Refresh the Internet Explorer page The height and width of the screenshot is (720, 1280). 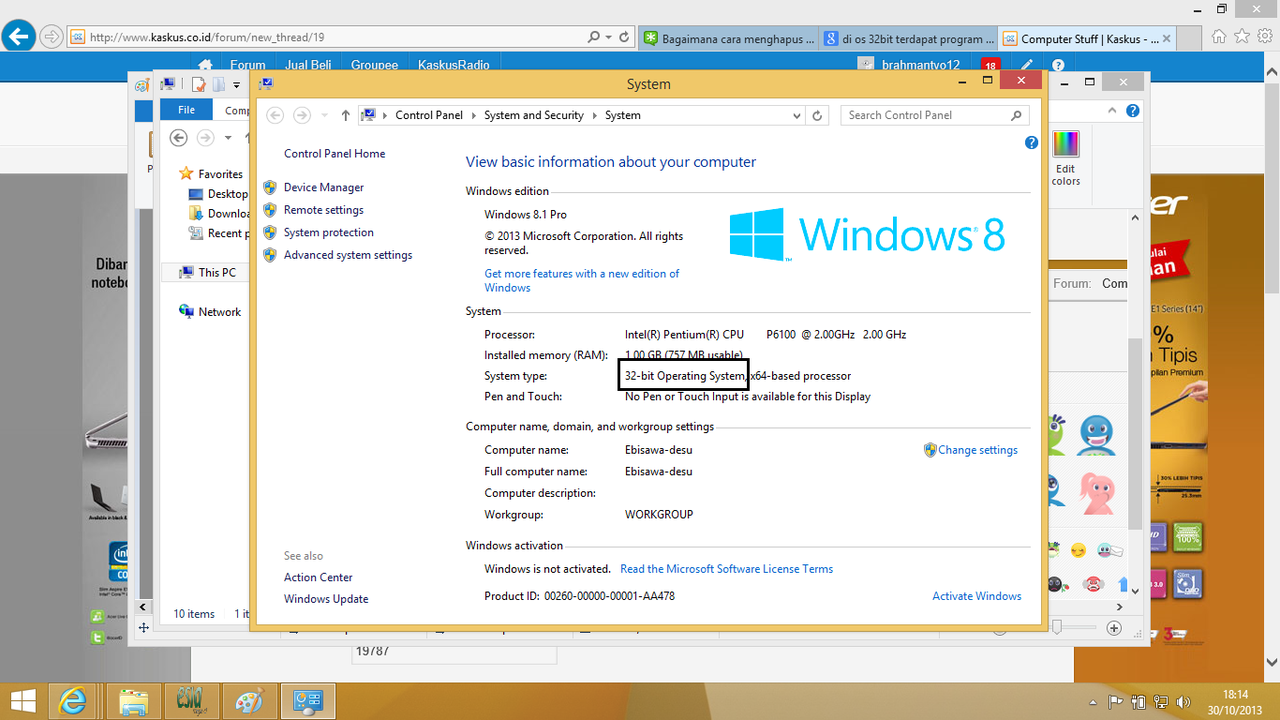click(x=625, y=37)
